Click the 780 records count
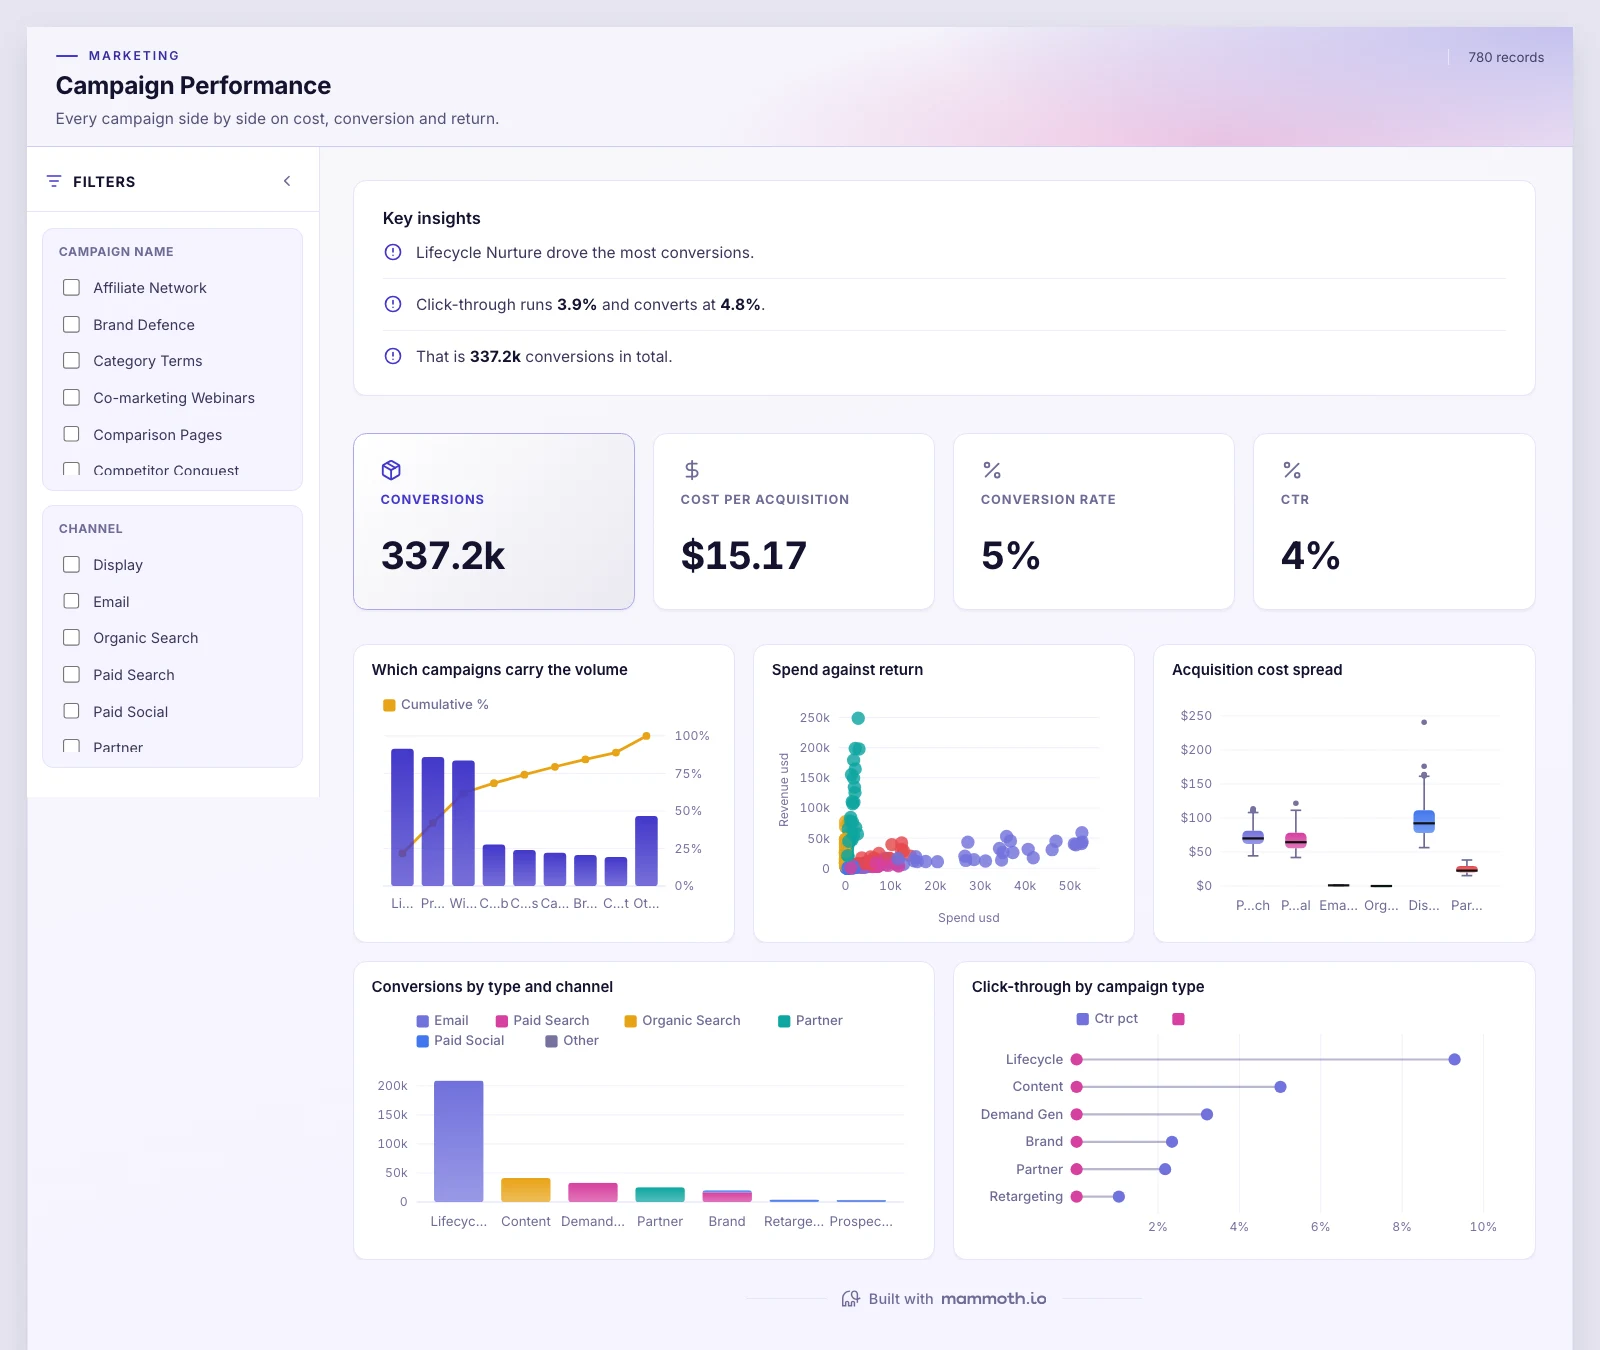Screen dimensions: 1600x1350 tap(1506, 57)
